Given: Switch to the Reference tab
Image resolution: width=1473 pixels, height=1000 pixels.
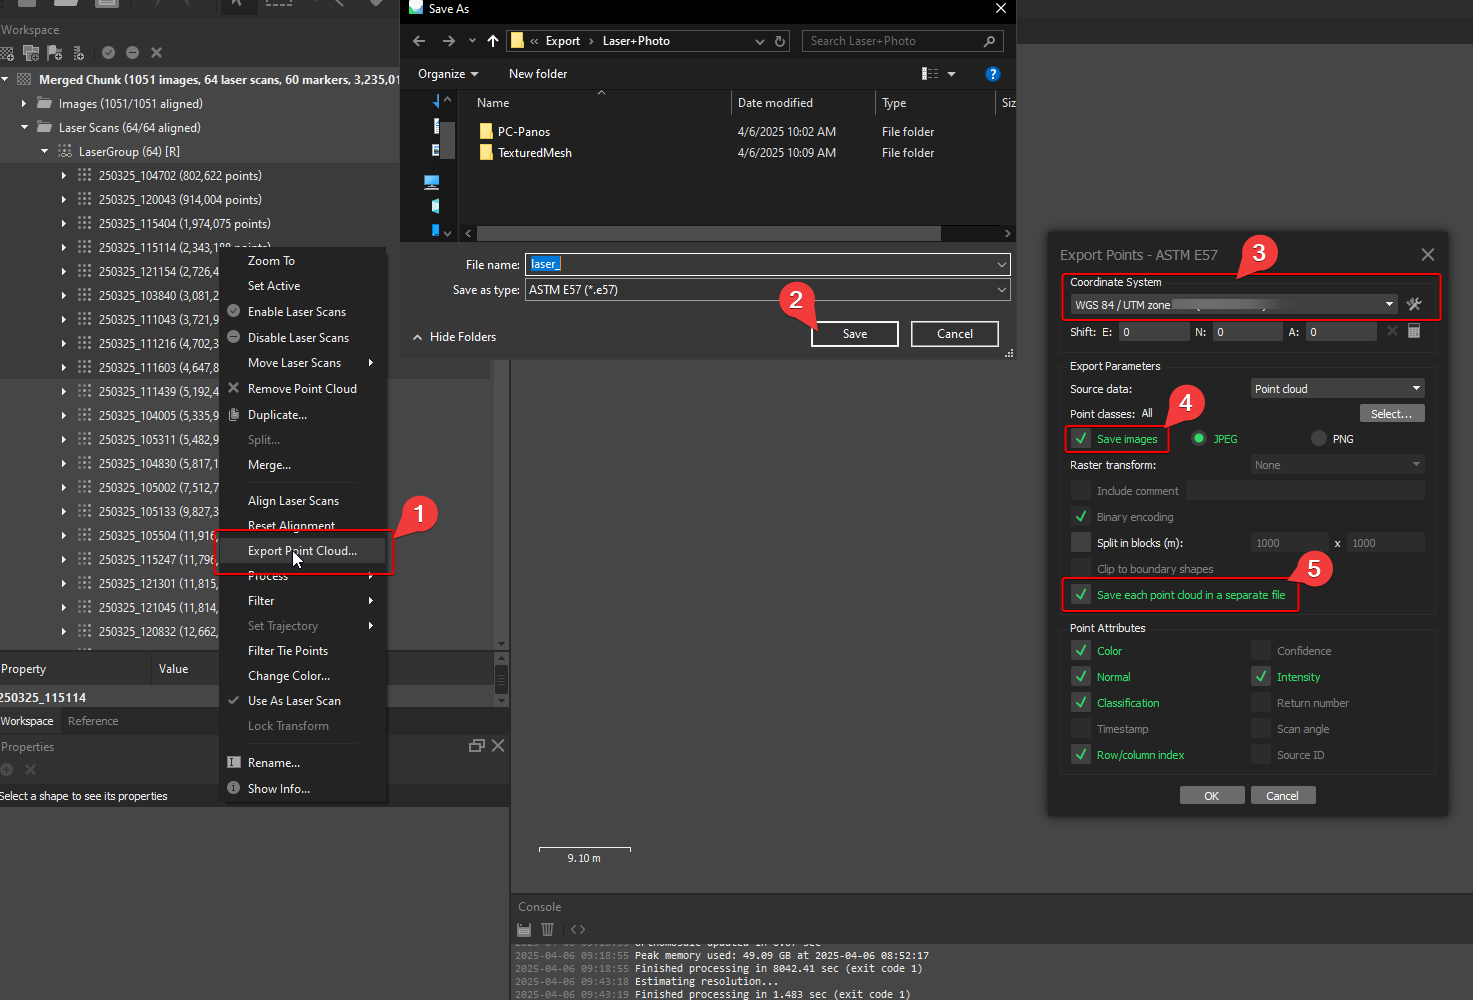Looking at the screenshot, I should [93, 721].
